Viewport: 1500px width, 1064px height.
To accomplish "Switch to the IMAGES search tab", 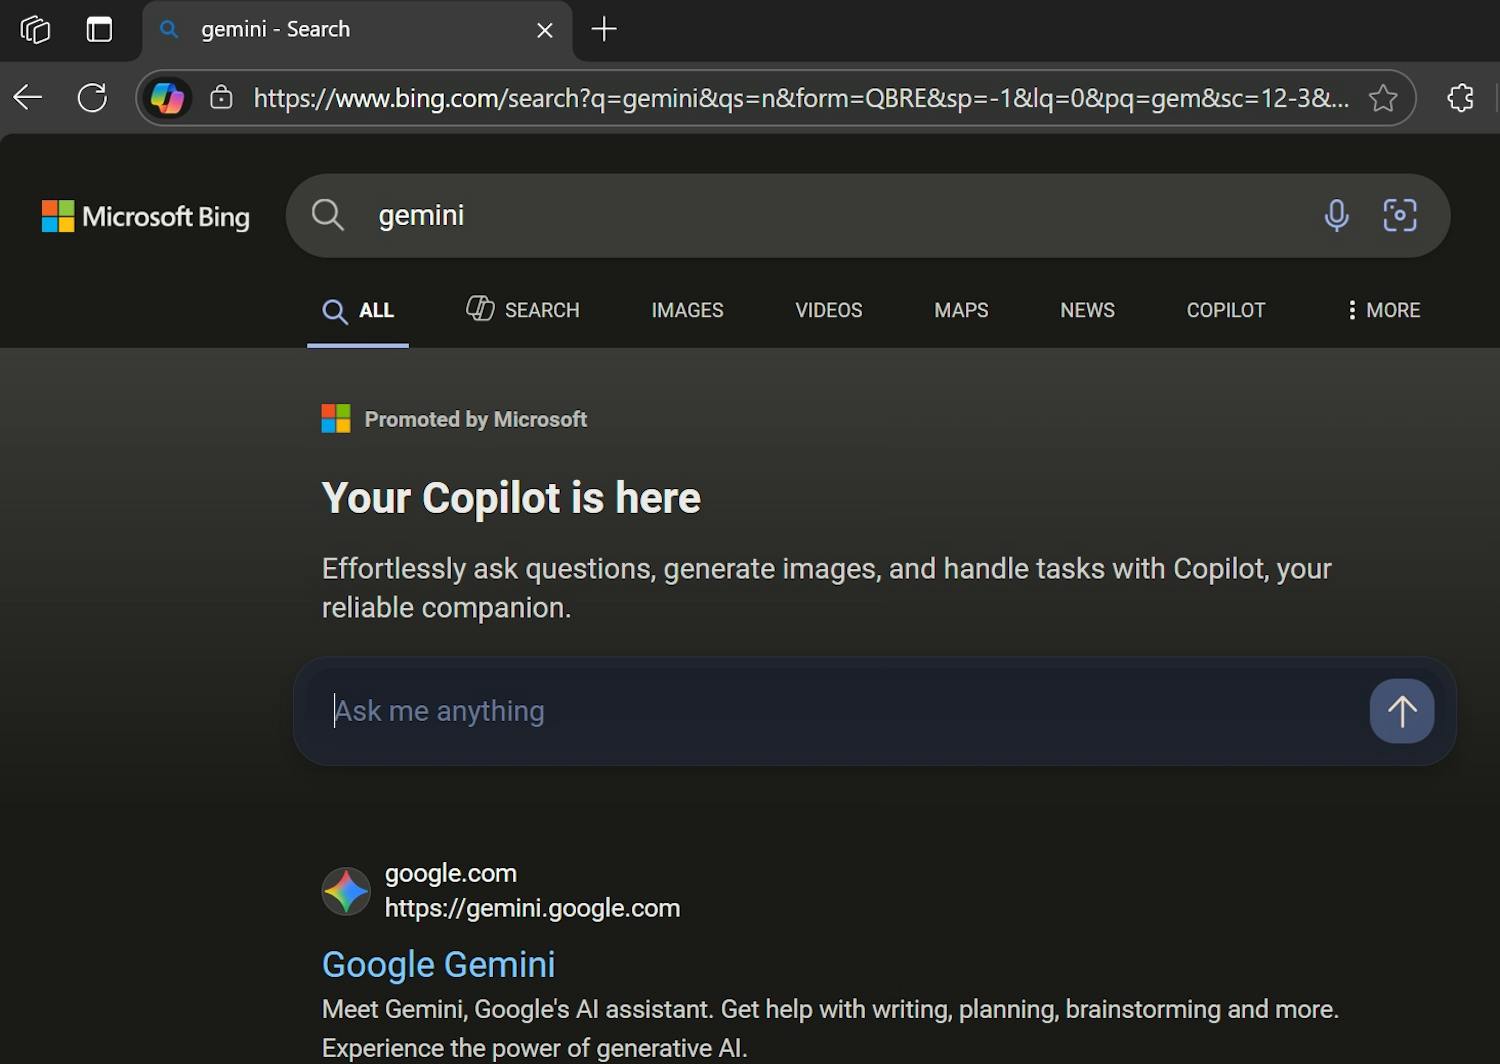I will coord(687,310).
